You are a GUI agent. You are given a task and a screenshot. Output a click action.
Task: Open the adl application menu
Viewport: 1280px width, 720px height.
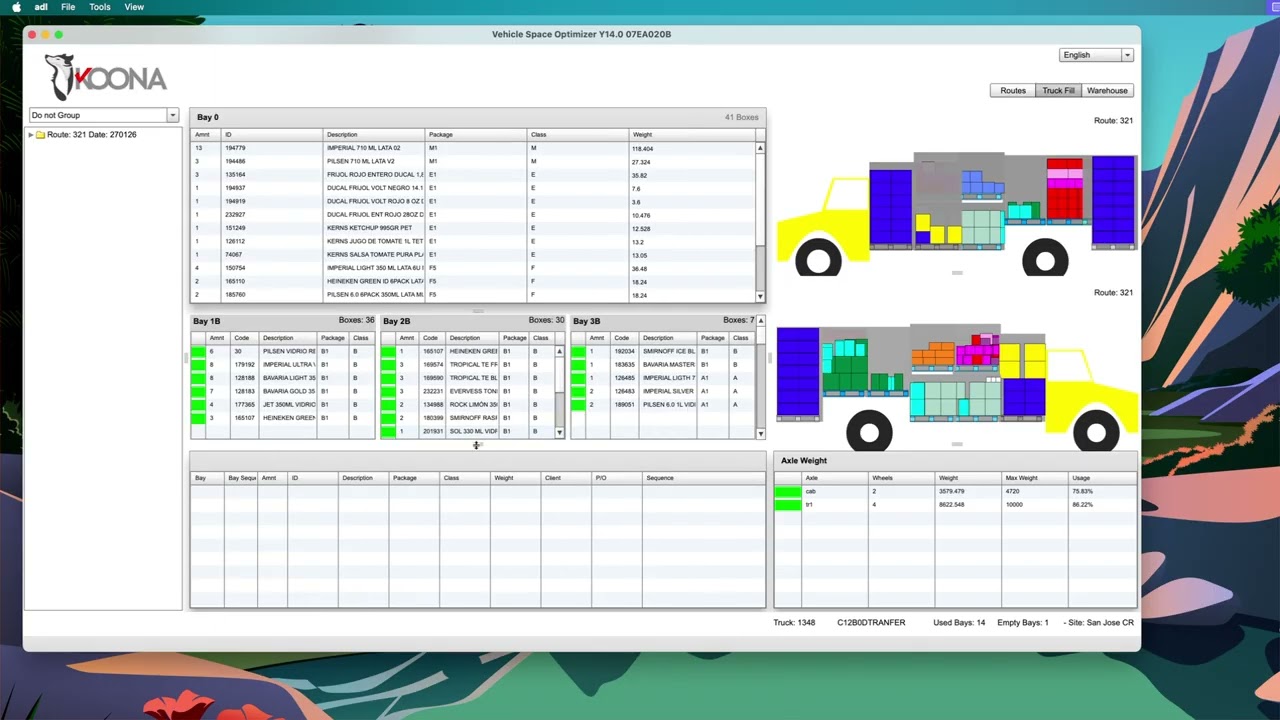[41, 7]
